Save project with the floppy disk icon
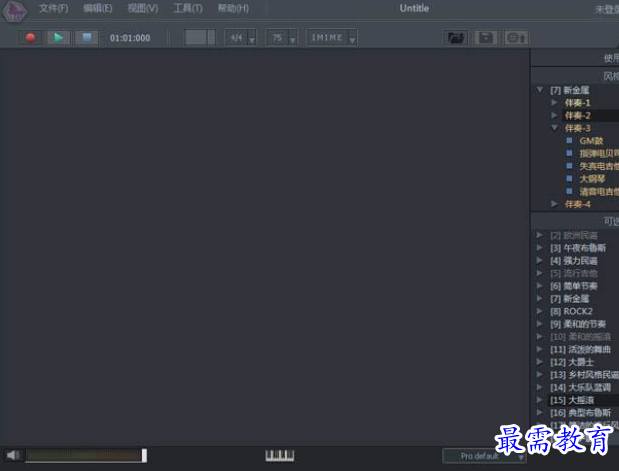The height and width of the screenshot is (471, 619). point(486,38)
